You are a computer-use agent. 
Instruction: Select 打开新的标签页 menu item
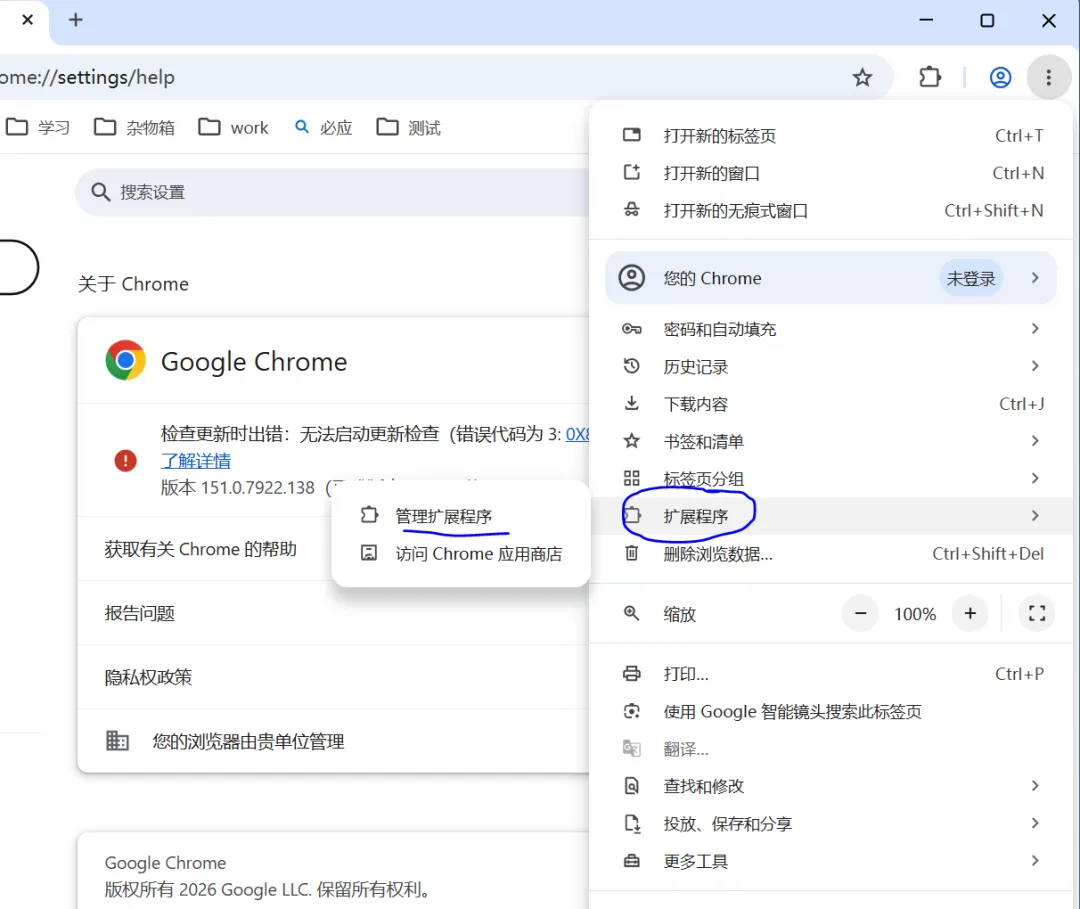[831, 136]
